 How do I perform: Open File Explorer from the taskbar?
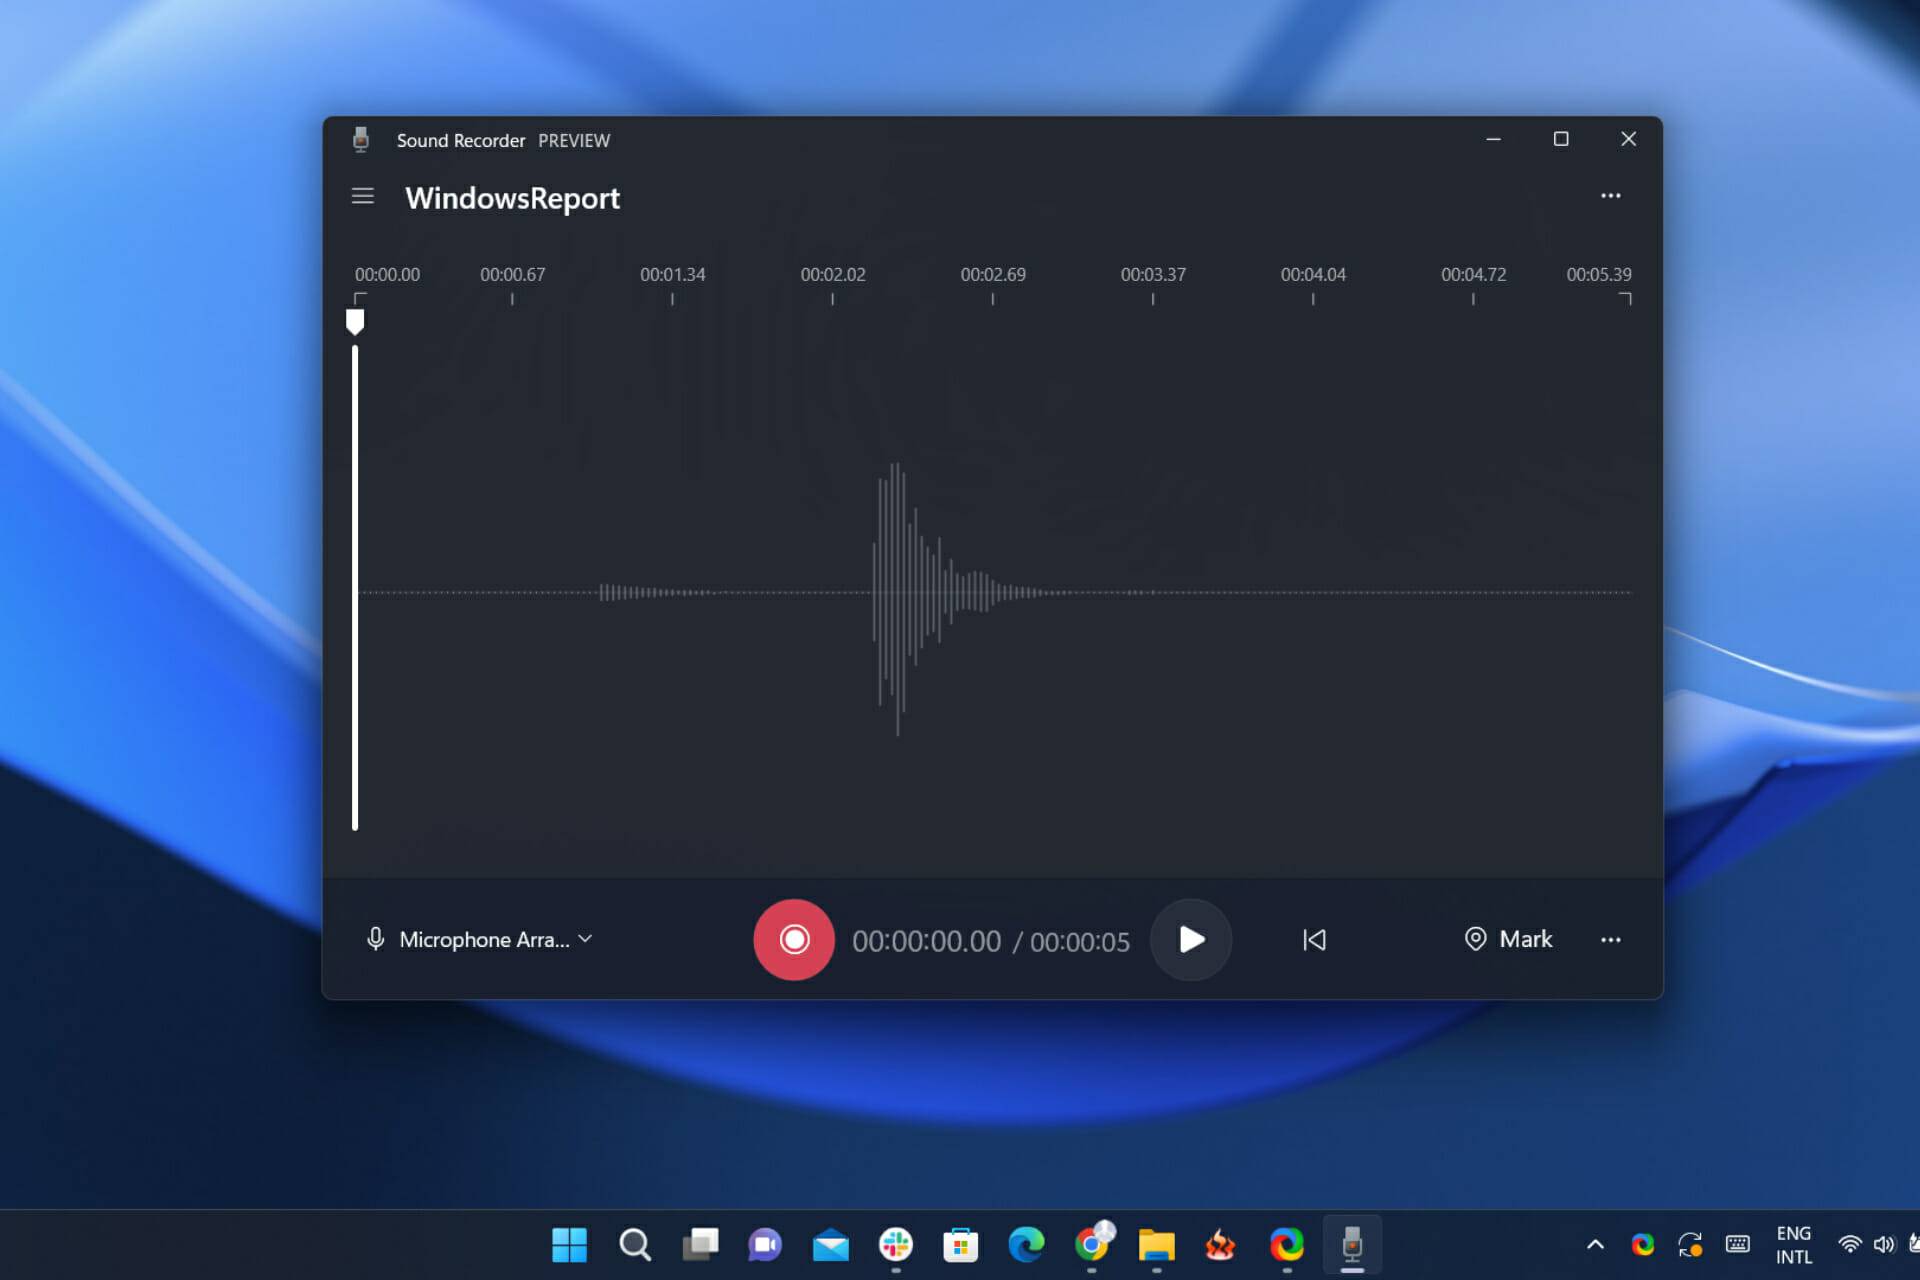click(1157, 1243)
